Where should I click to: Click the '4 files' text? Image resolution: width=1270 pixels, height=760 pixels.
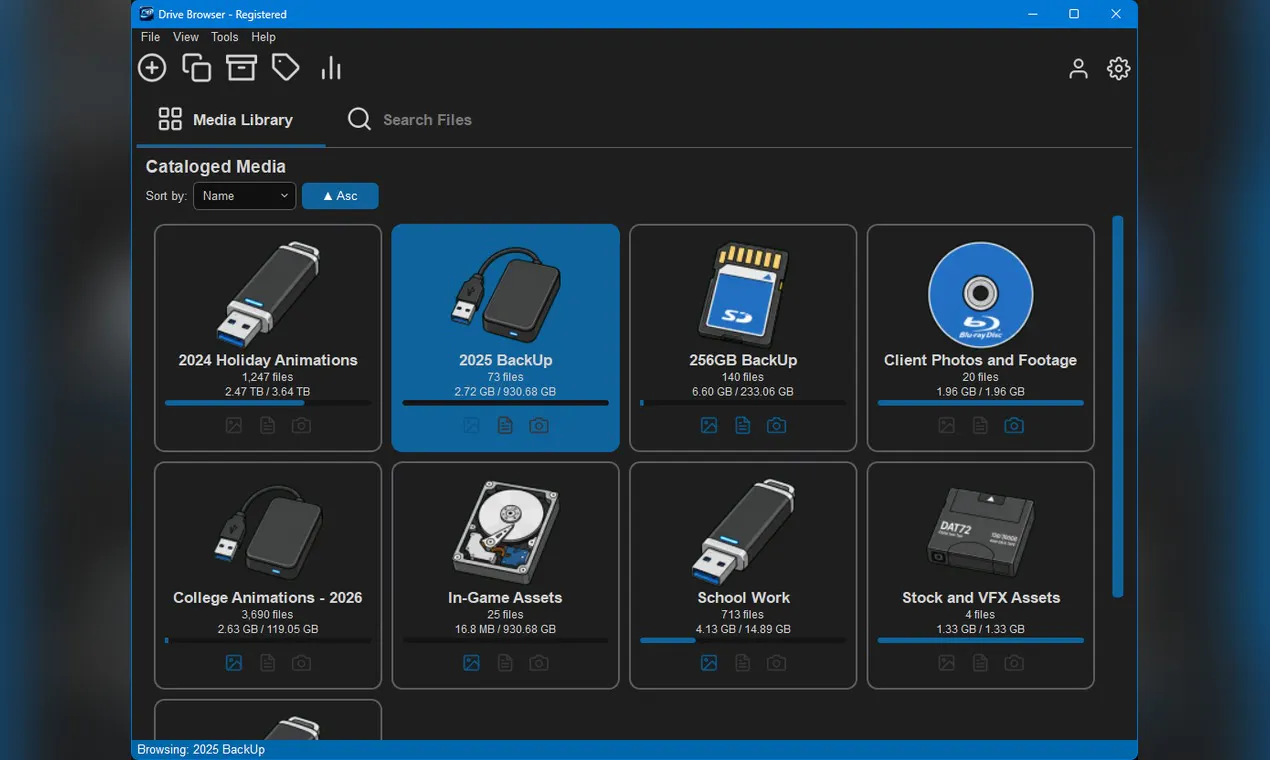[x=981, y=615]
